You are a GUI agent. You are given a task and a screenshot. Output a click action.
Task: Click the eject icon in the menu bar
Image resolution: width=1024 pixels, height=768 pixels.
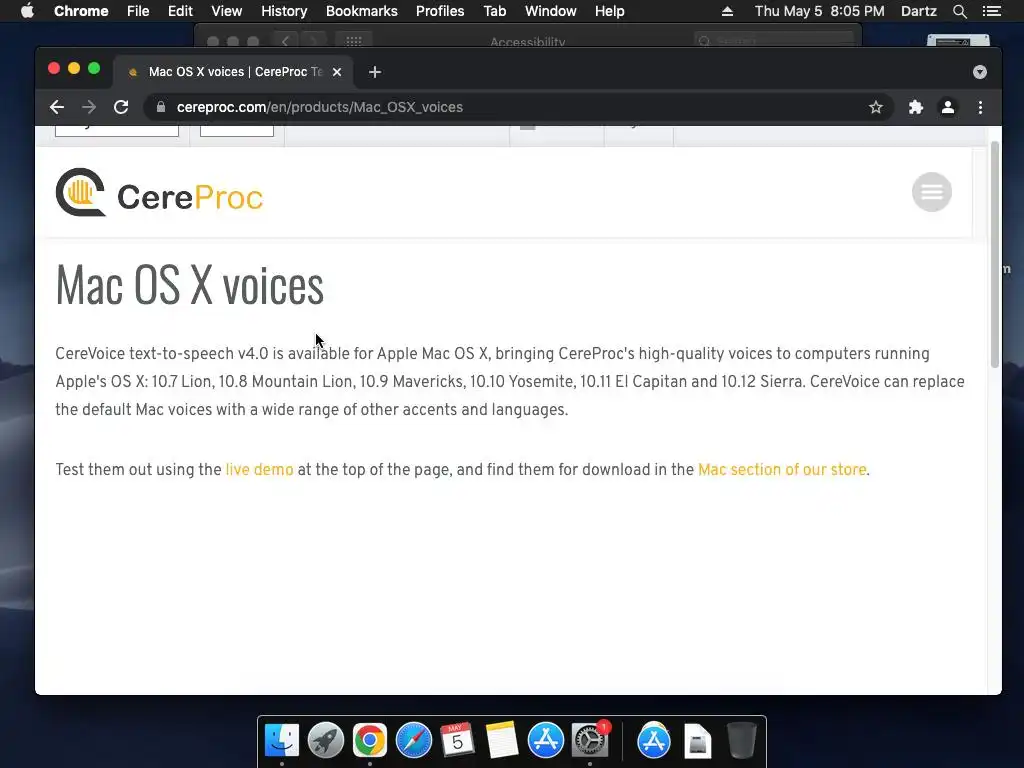point(728,11)
